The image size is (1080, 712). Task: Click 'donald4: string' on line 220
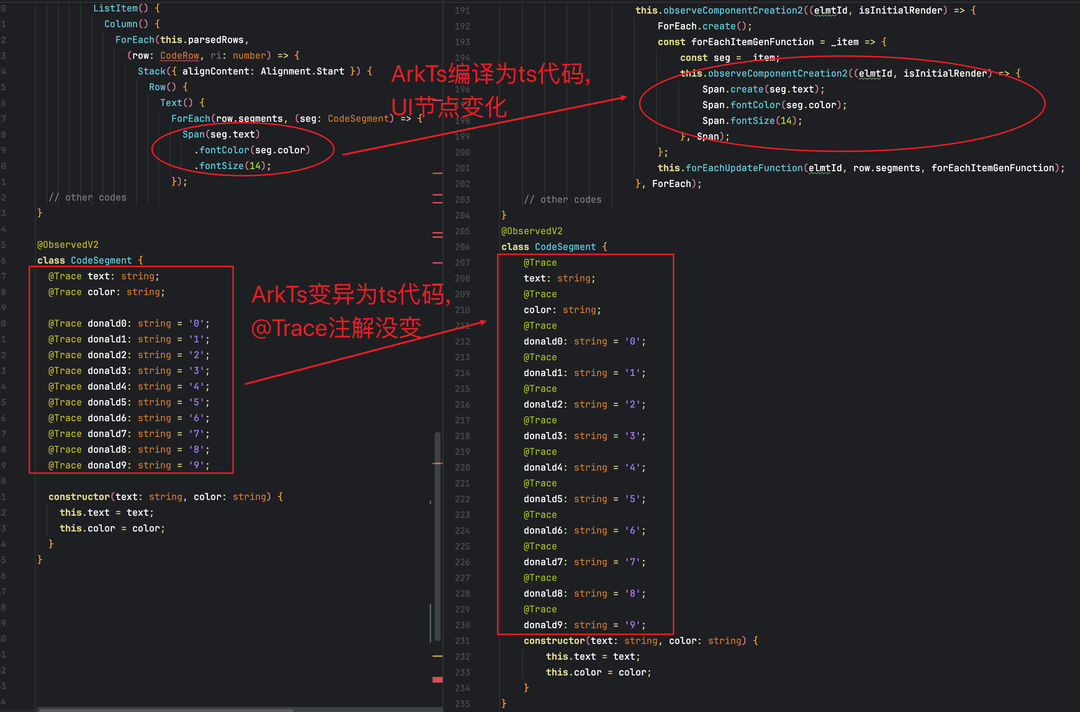click(x=585, y=468)
